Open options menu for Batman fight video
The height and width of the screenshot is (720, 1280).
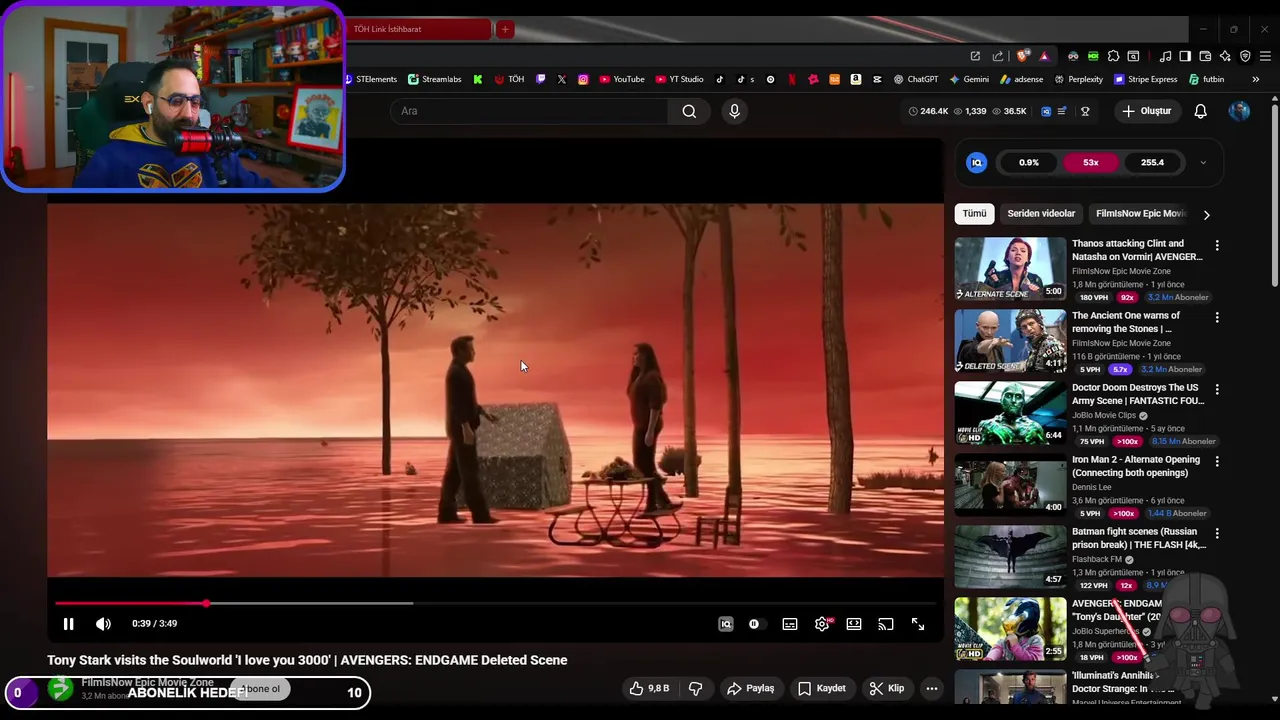pos(1217,533)
